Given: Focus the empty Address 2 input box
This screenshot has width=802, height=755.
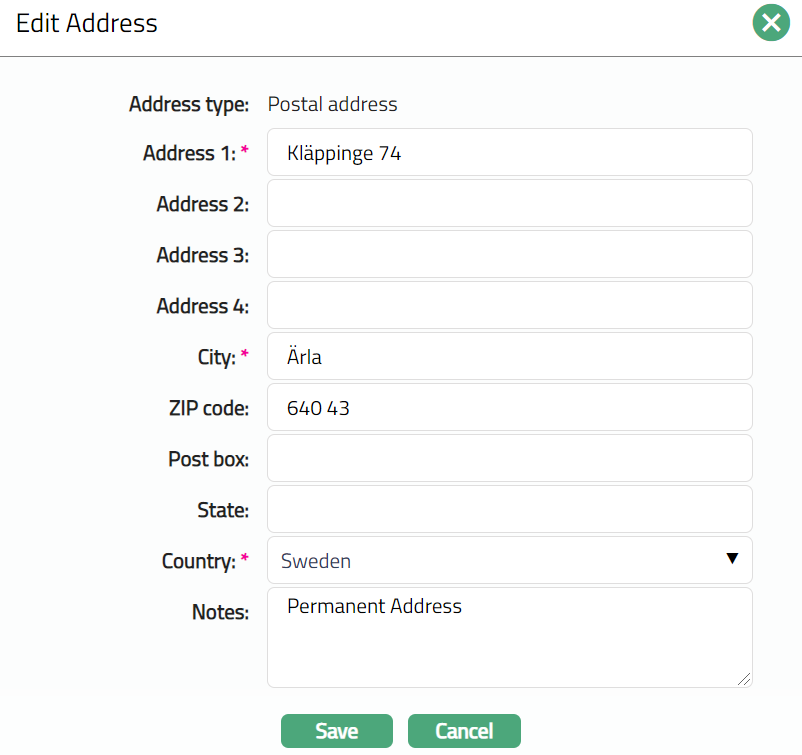Looking at the screenshot, I should (x=509, y=204).
